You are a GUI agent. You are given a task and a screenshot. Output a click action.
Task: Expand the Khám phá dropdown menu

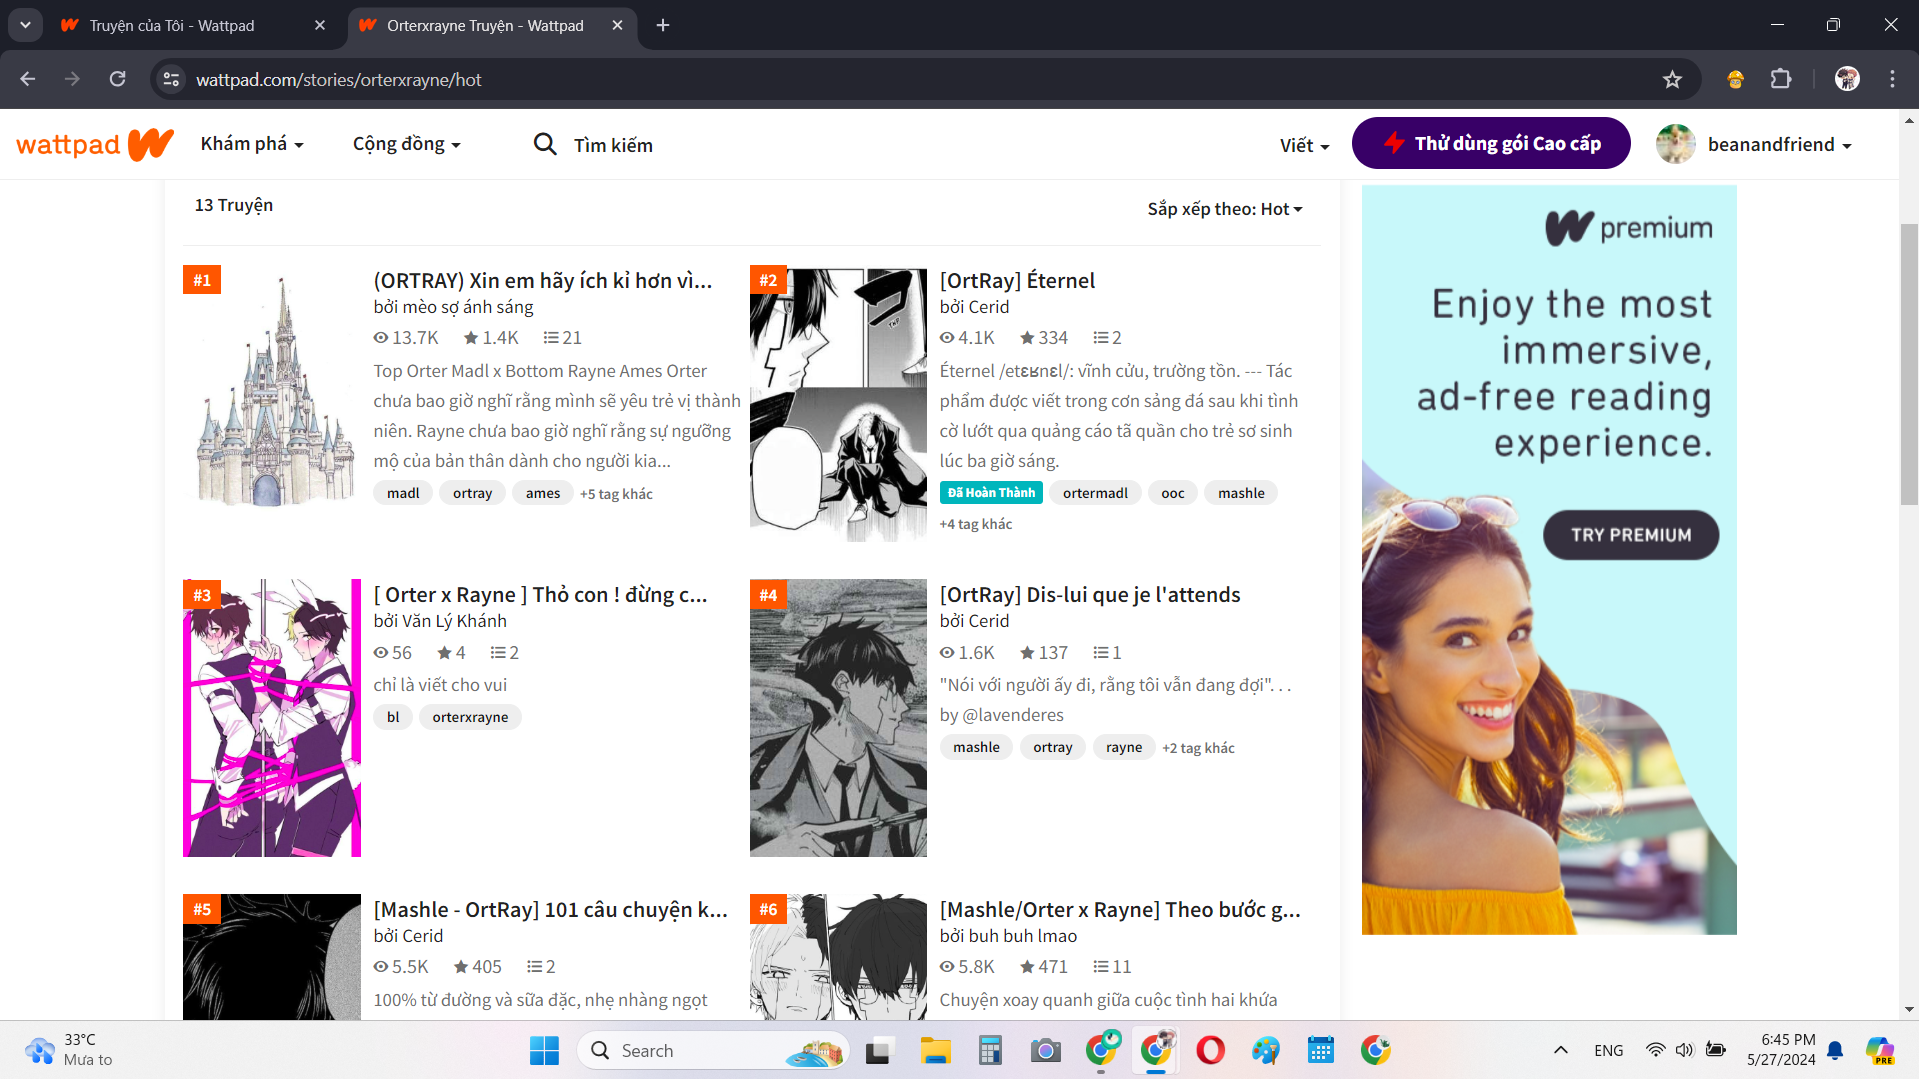pos(252,145)
